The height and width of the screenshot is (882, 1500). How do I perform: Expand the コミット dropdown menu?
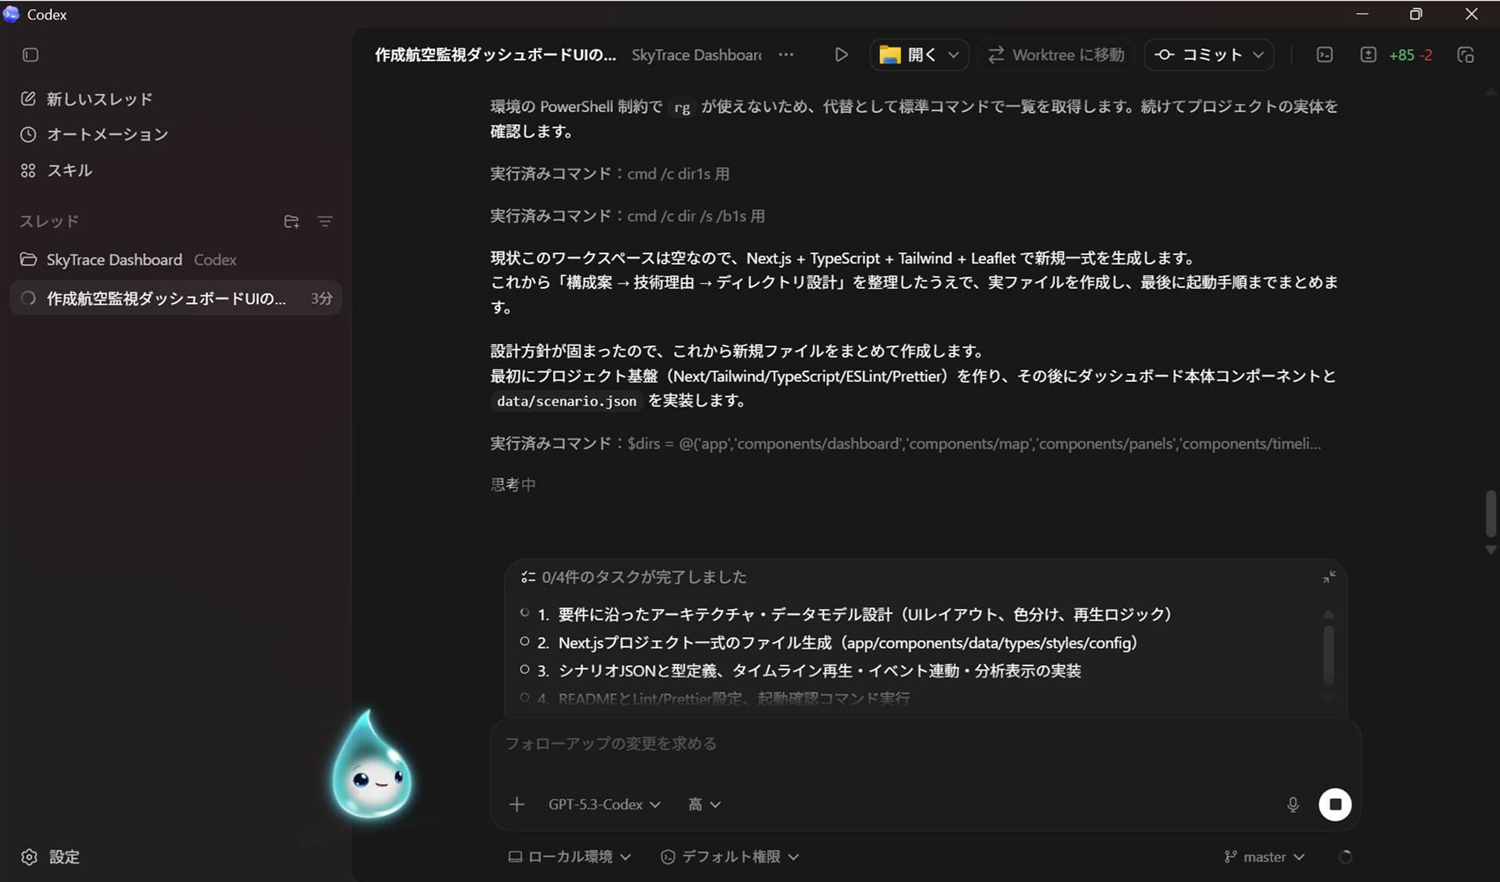(x=1208, y=55)
